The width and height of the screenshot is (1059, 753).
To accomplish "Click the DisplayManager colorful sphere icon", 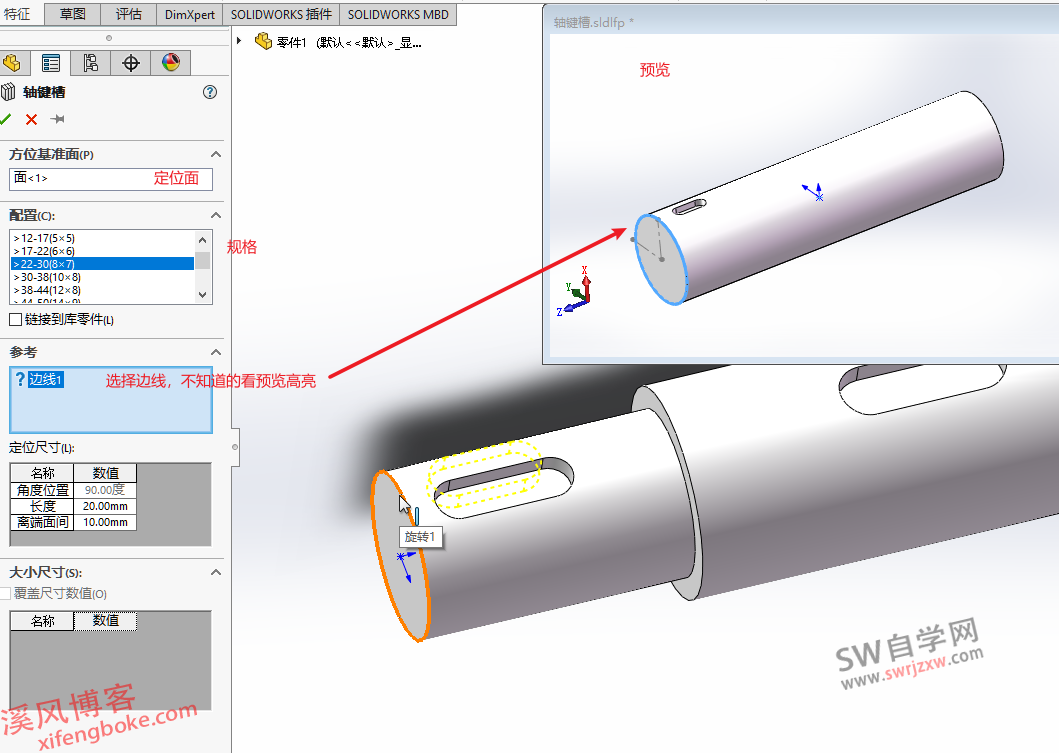I will 169,62.
